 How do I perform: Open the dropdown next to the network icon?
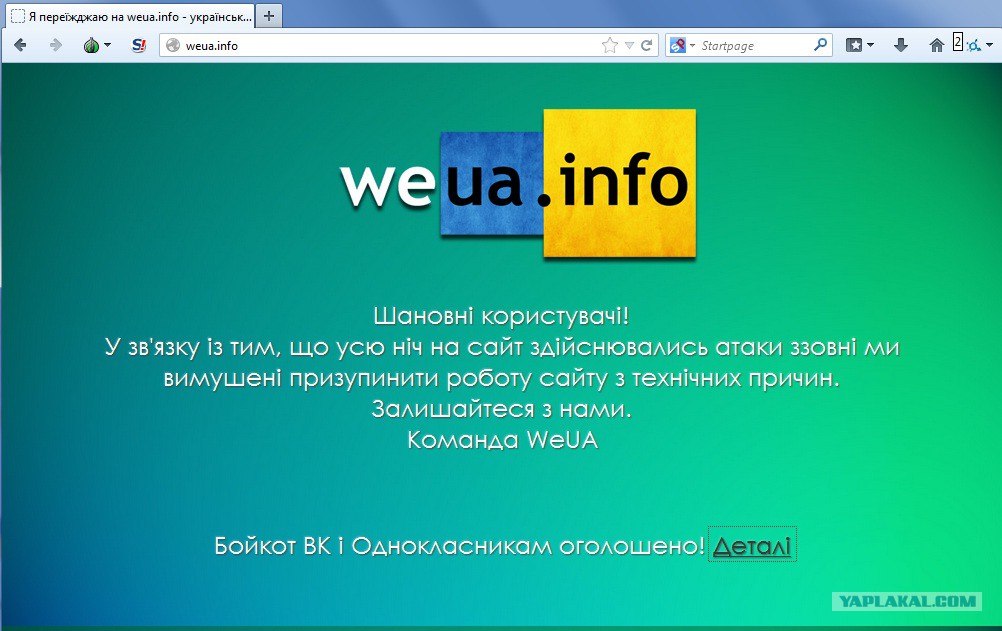click(989, 45)
